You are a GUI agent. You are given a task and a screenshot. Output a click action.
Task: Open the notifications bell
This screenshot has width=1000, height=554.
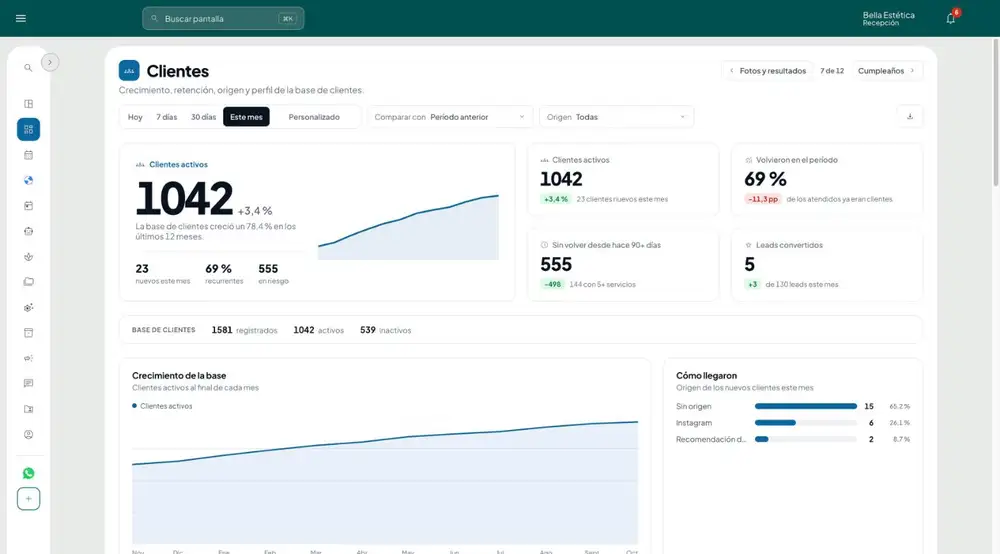coord(950,18)
